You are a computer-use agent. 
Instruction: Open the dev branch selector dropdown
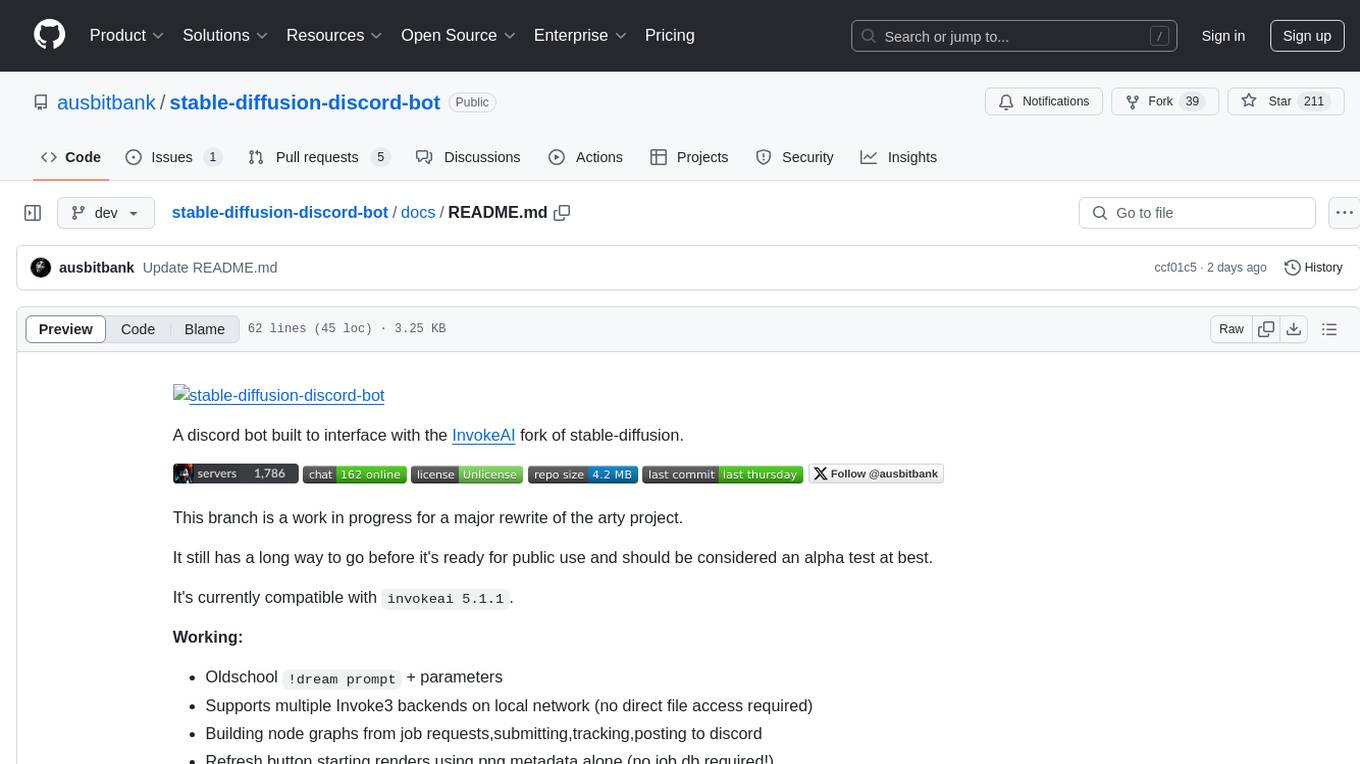(106, 213)
